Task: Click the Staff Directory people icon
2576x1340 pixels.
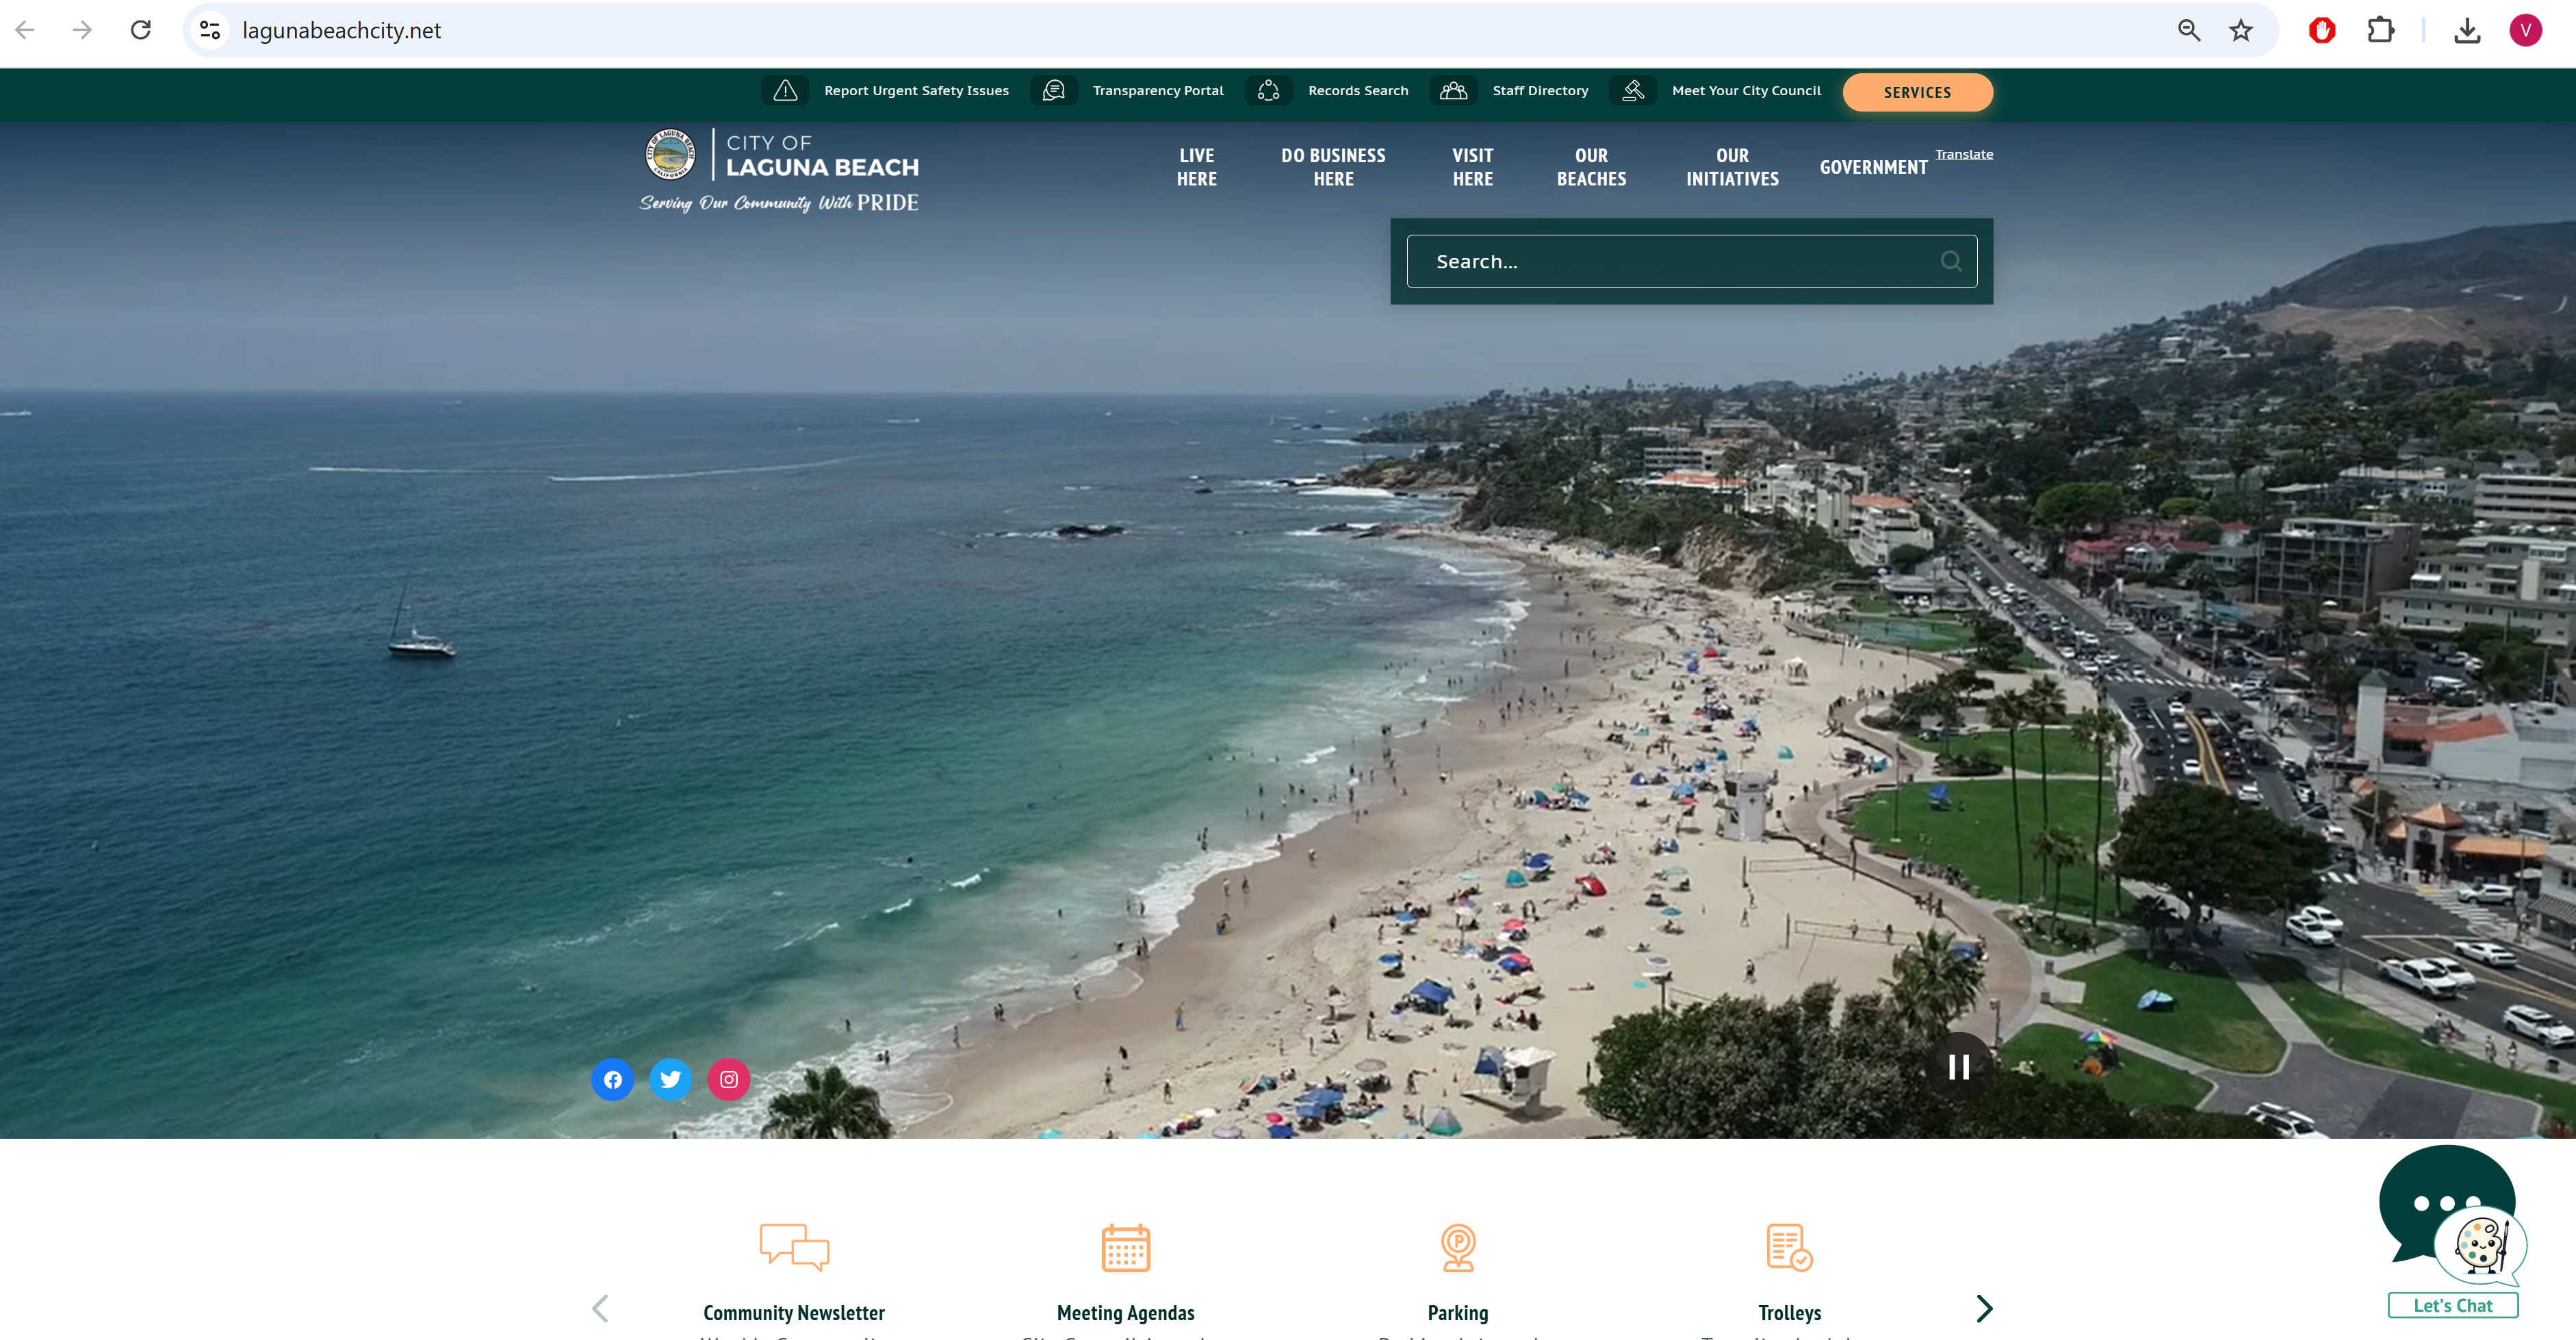Action: click(x=1453, y=91)
